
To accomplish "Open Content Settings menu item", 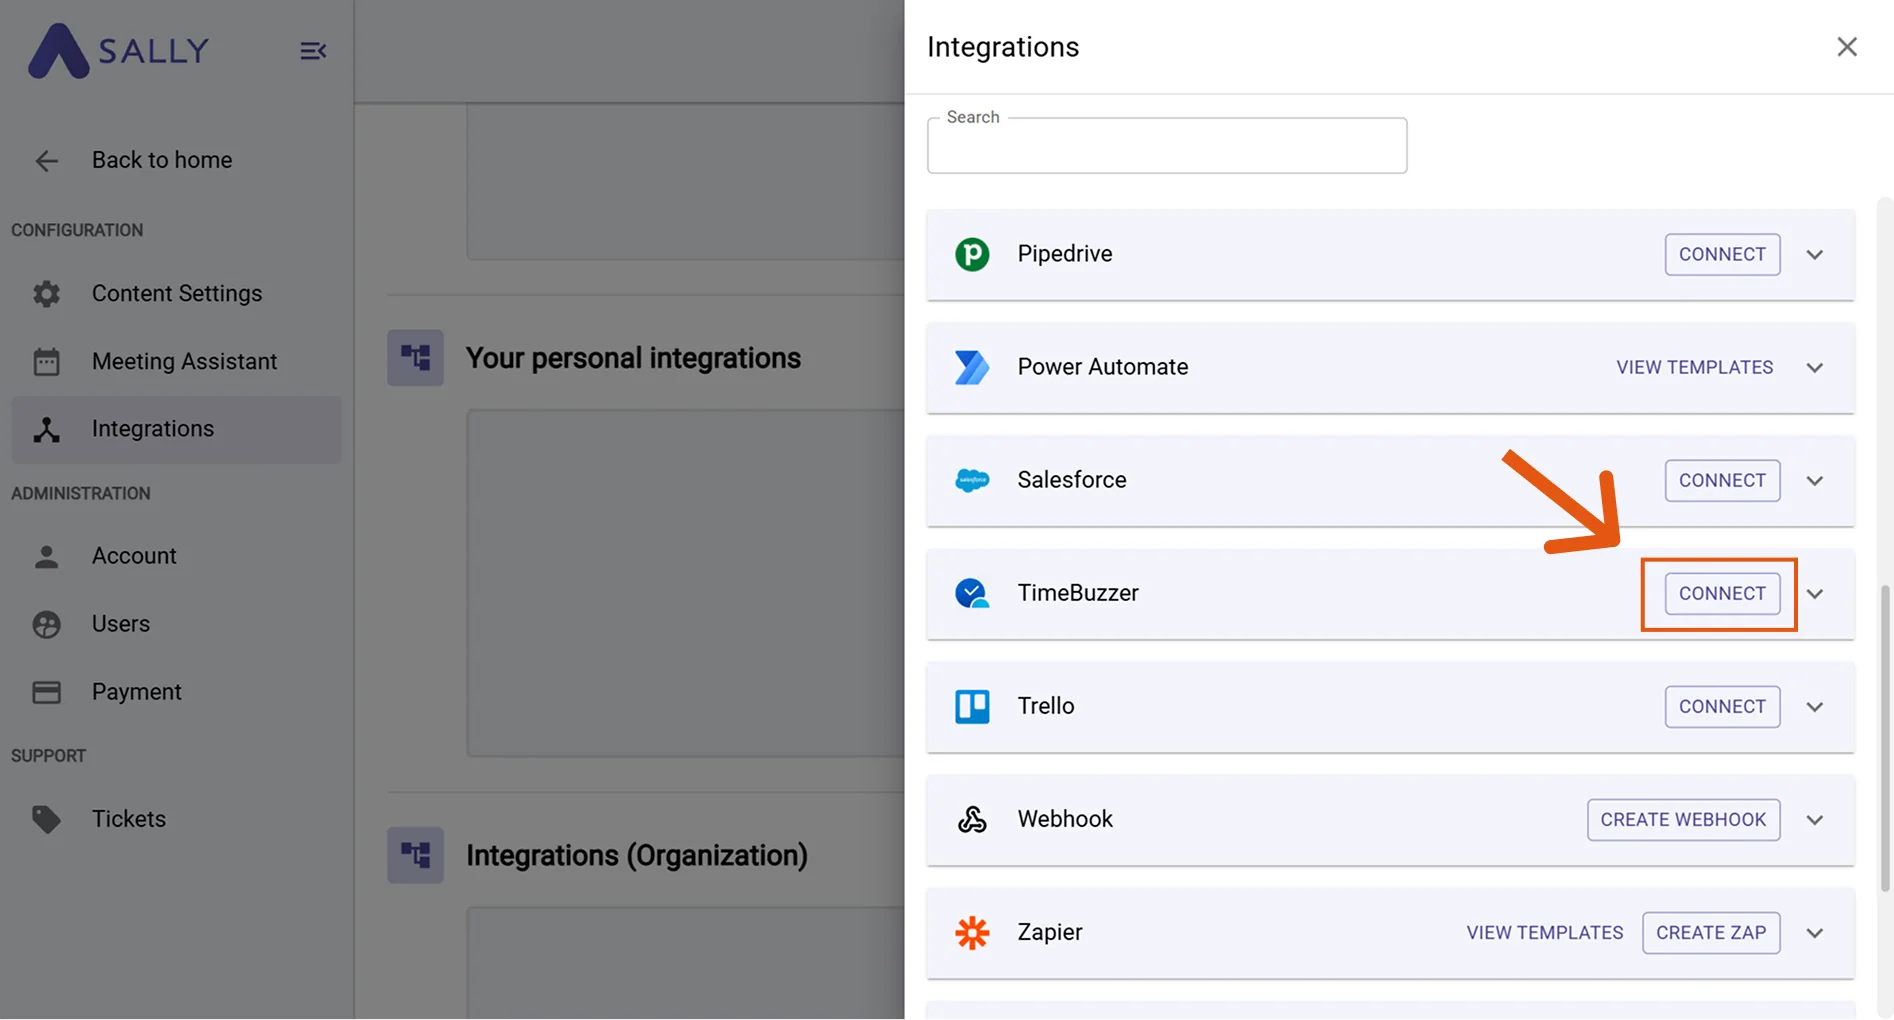I will click(176, 293).
